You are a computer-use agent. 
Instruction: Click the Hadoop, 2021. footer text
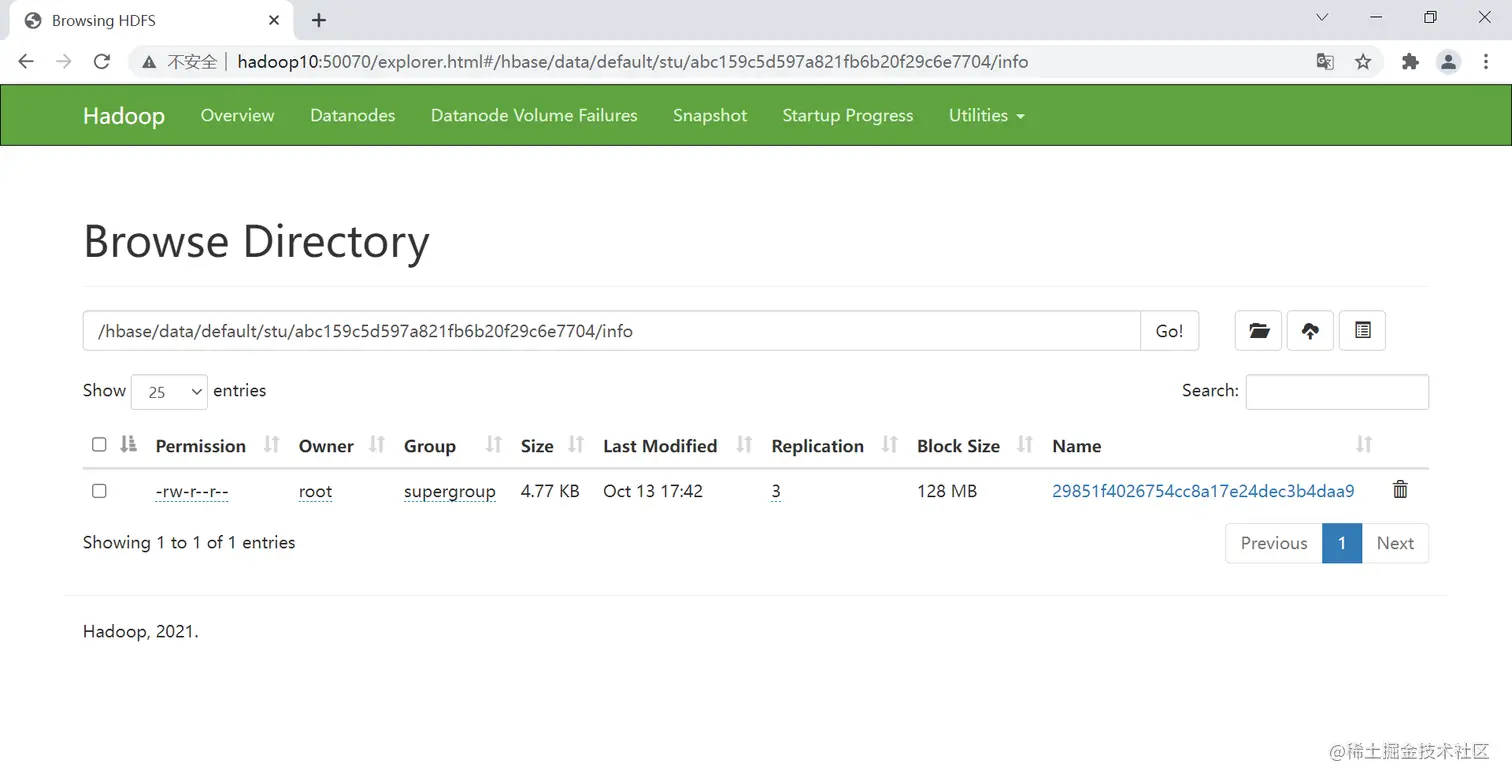(141, 632)
